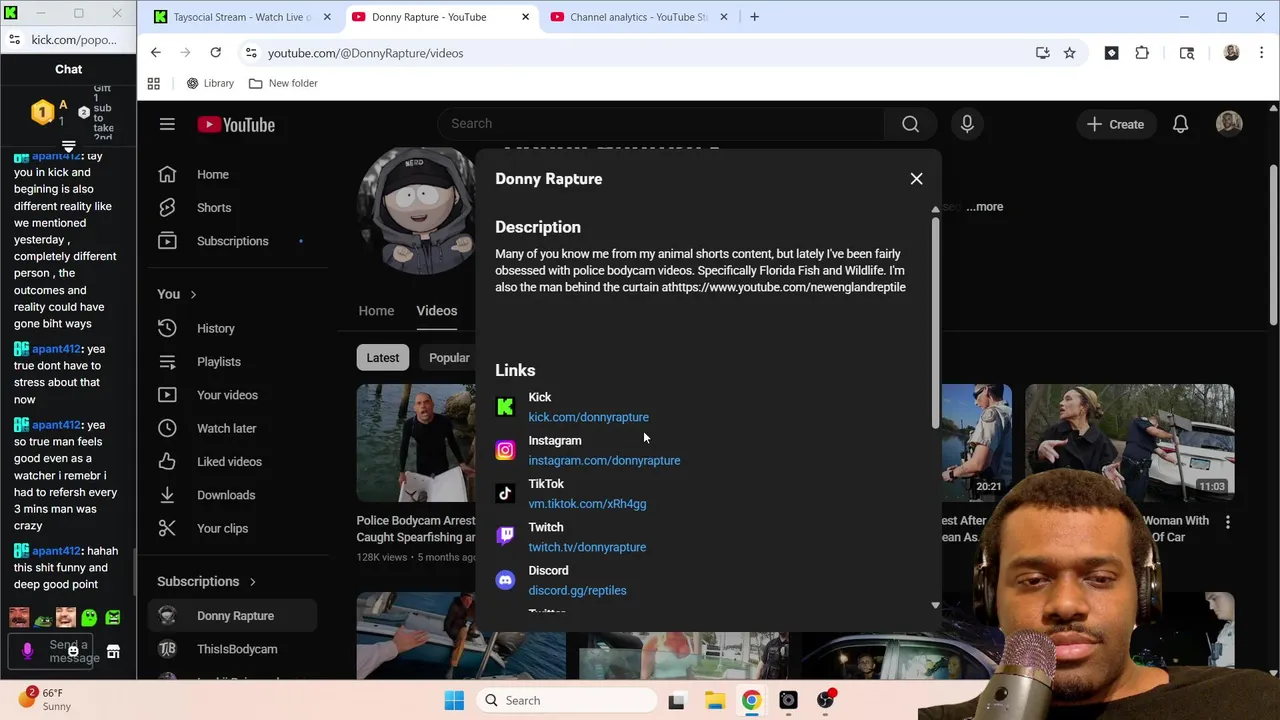This screenshot has width=1280, height=720.
Task: Open the Police Bodycam Arrest video title
Action: pyautogui.click(x=416, y=529)
